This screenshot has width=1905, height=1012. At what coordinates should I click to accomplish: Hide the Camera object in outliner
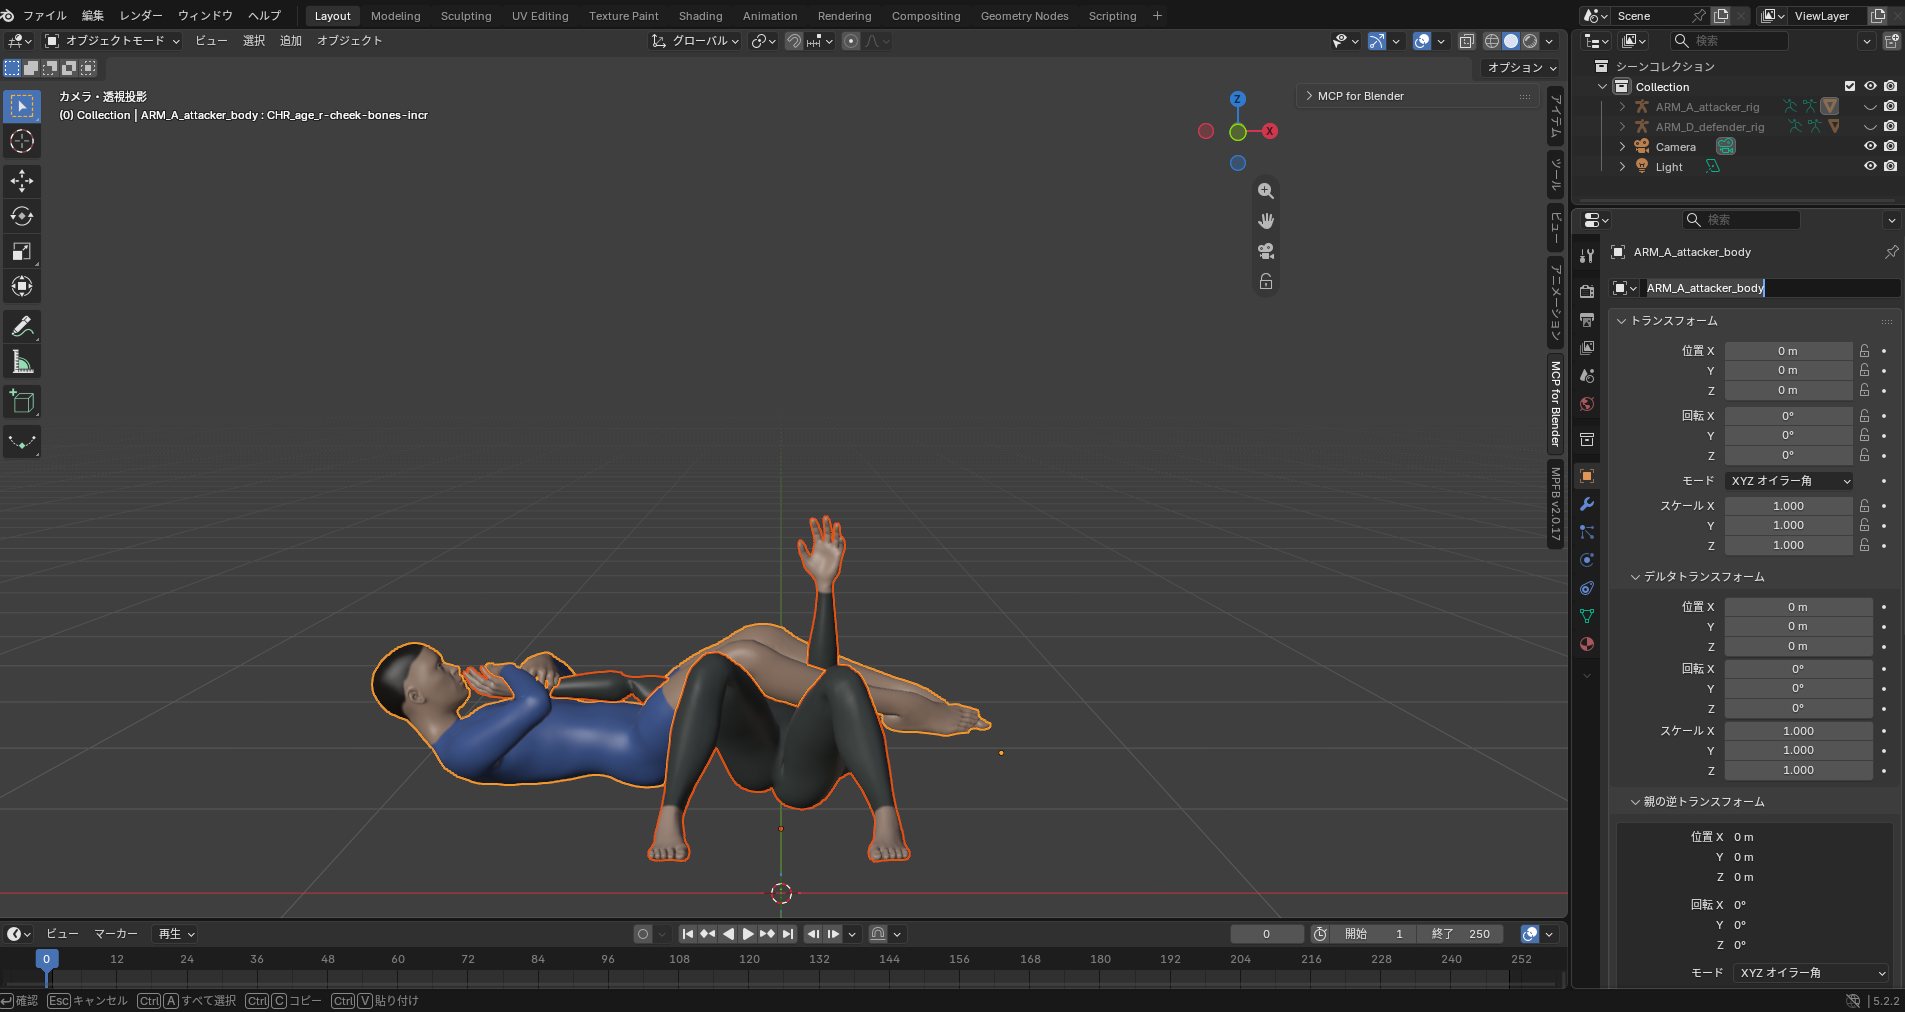1870,146
